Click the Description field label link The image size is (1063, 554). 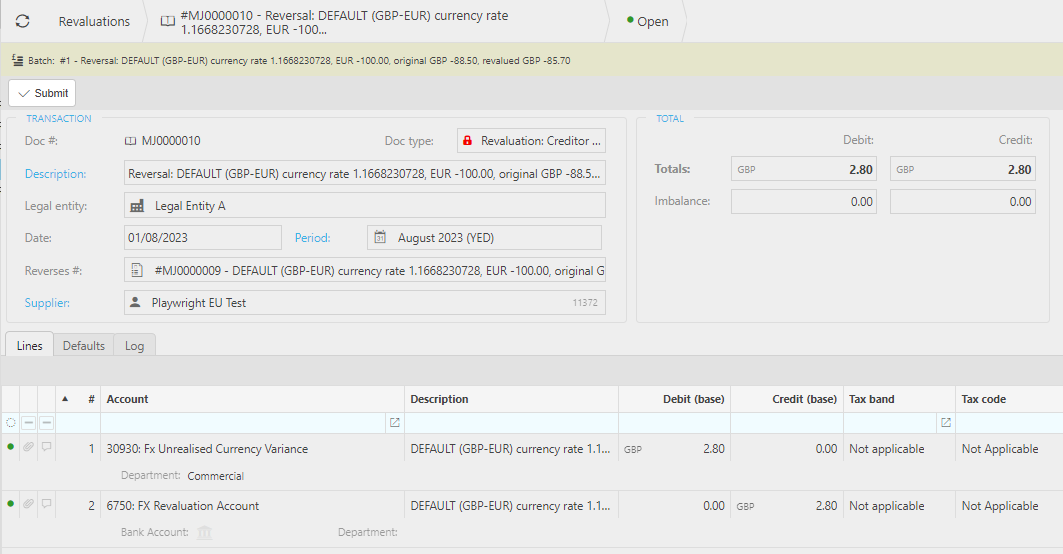(56, 174)
